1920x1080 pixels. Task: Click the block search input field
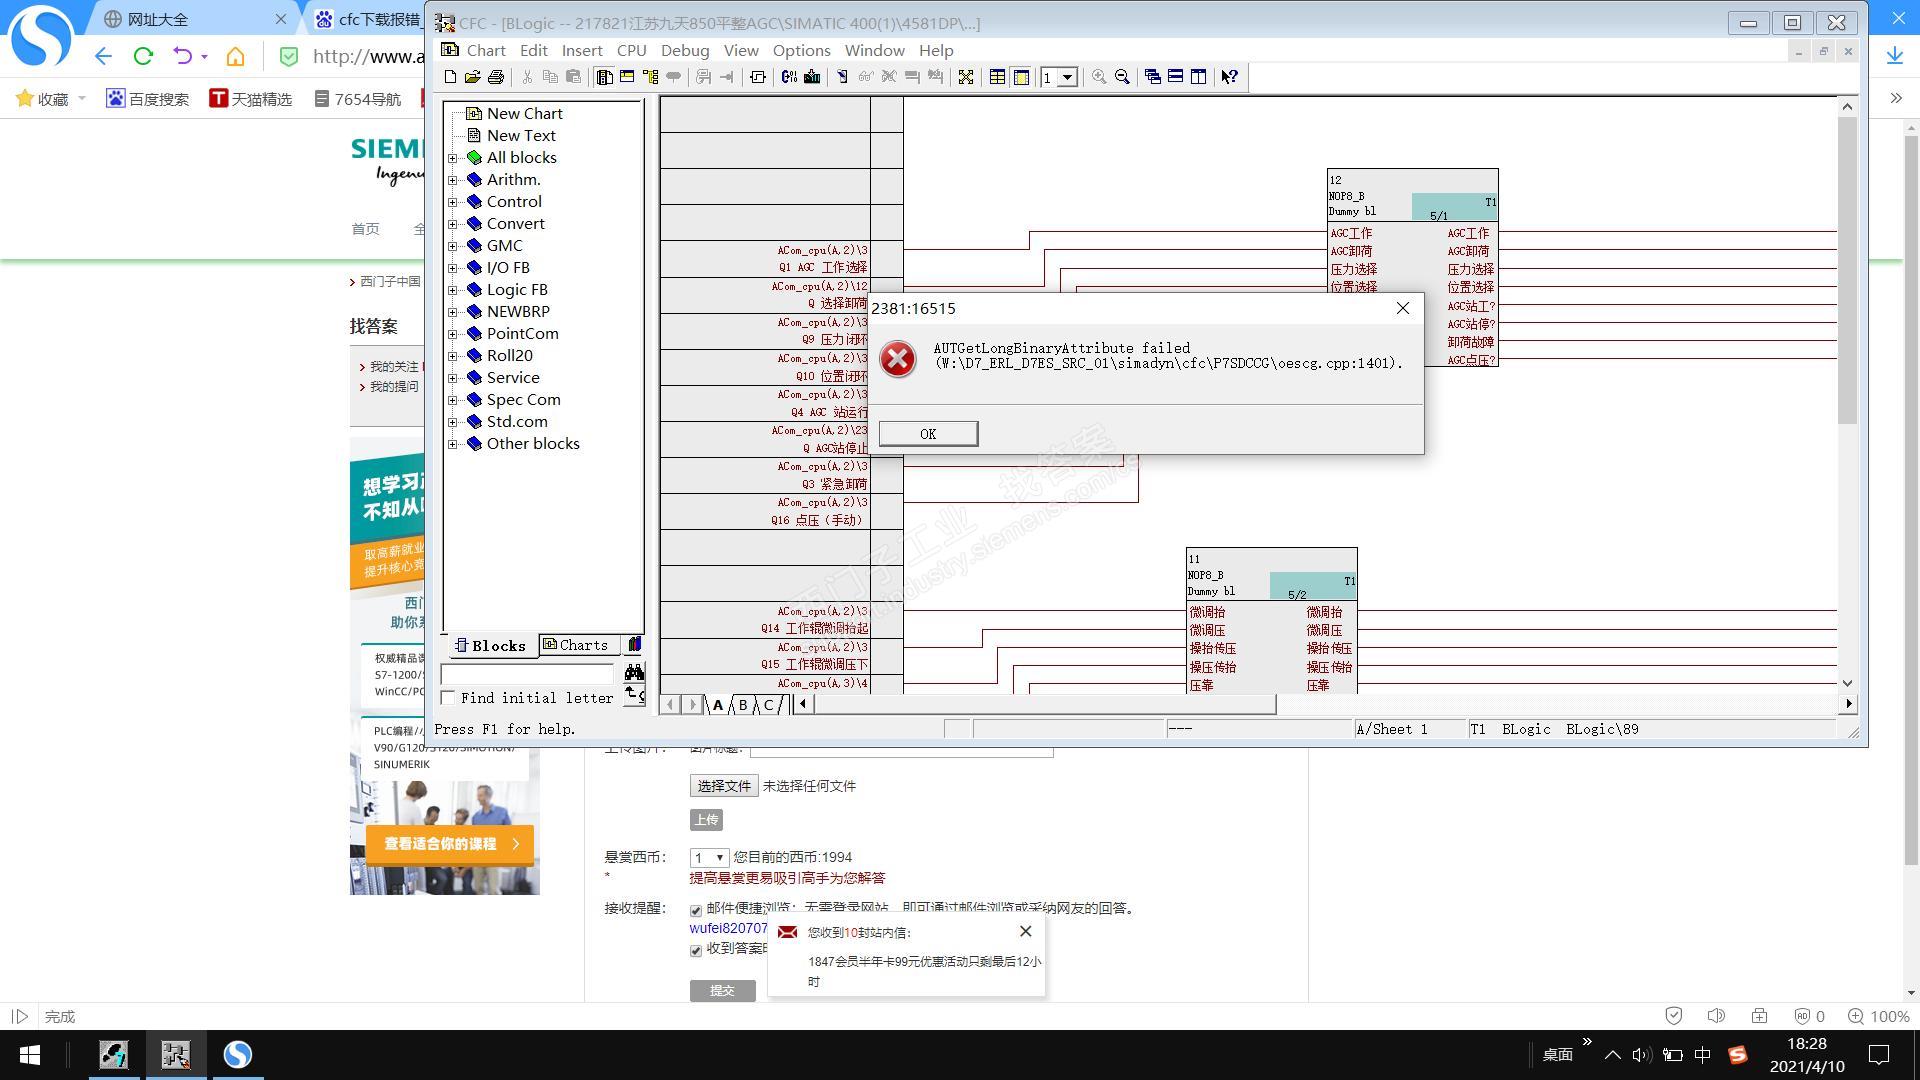[528, 674]
